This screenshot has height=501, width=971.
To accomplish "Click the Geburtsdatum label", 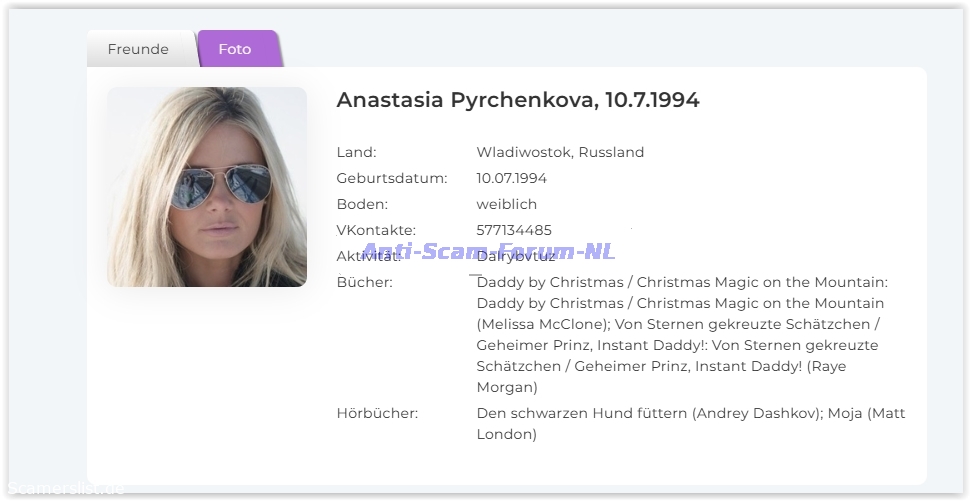I will click(x=392, y=178).
